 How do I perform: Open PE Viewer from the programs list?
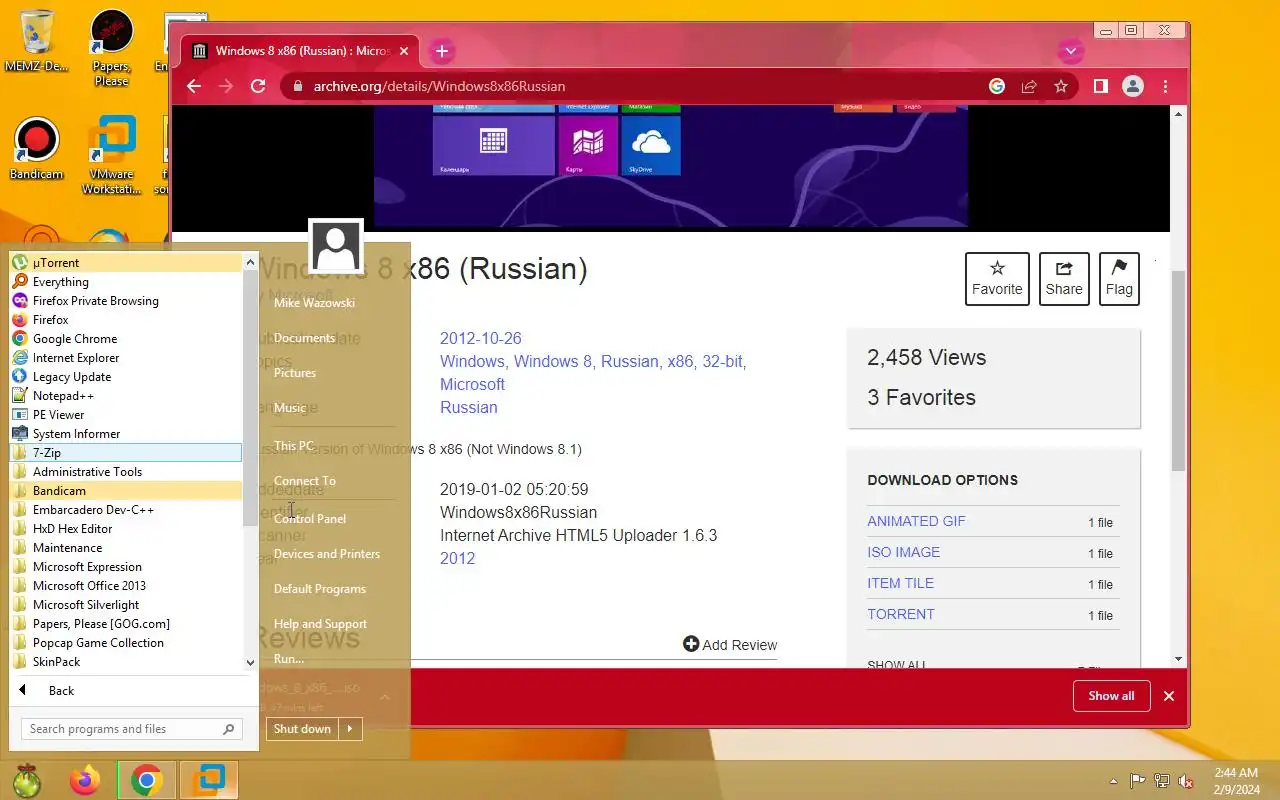[x=126, y=415]
